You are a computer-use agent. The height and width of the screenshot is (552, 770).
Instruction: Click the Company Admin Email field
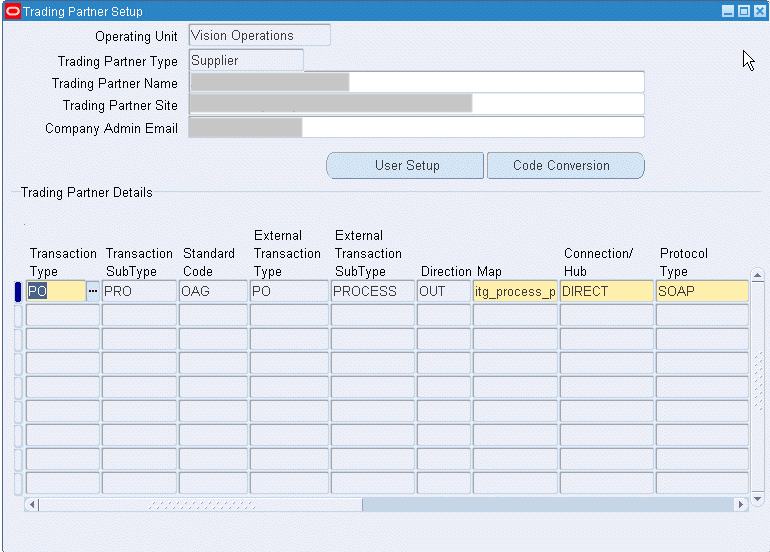point(416,127)
